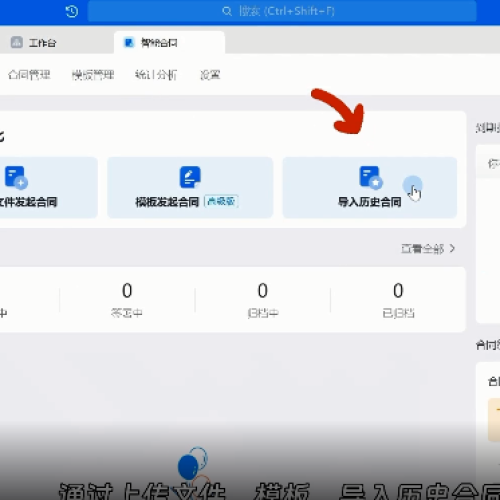
Task: Open the 模板管理 menu
Action: tap(93, 75)
